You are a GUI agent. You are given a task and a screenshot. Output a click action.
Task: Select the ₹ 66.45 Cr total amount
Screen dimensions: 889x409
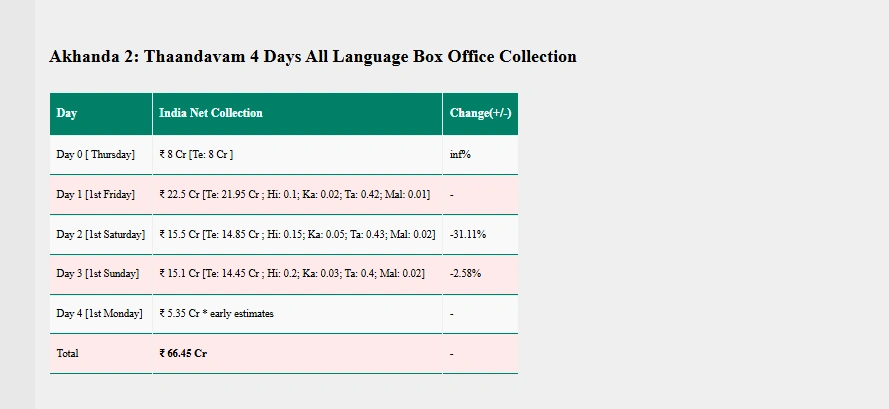[183, 354]
